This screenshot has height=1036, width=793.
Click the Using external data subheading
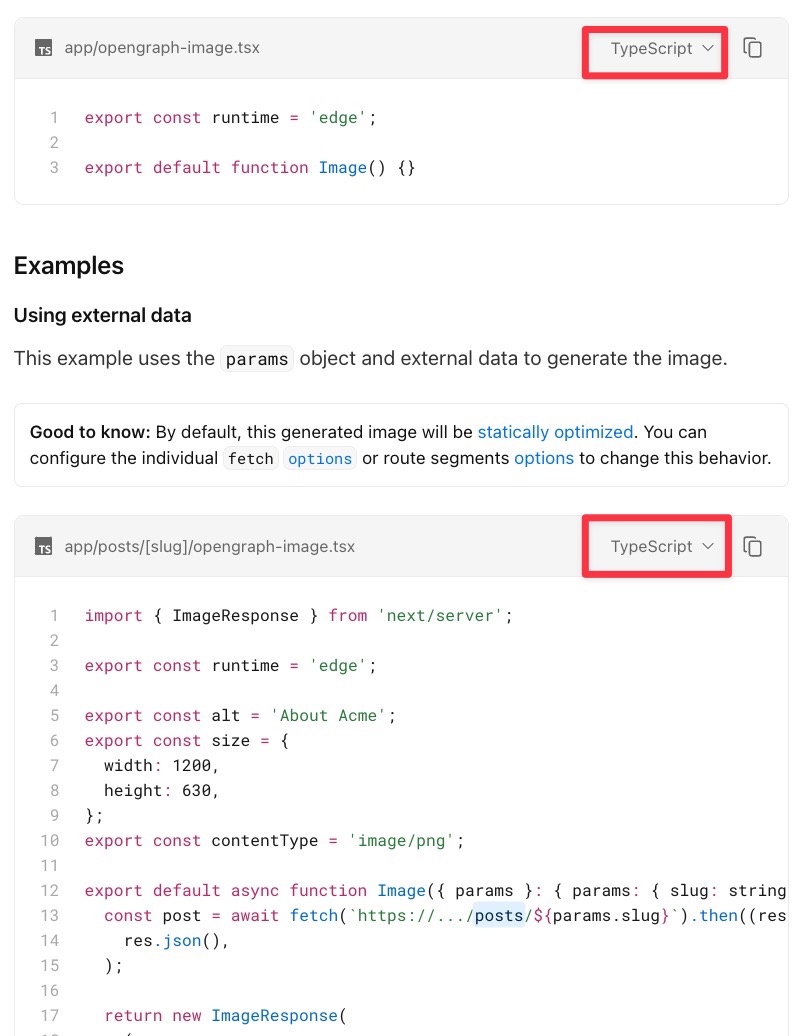pyautogui.click(x=103, y=315)
